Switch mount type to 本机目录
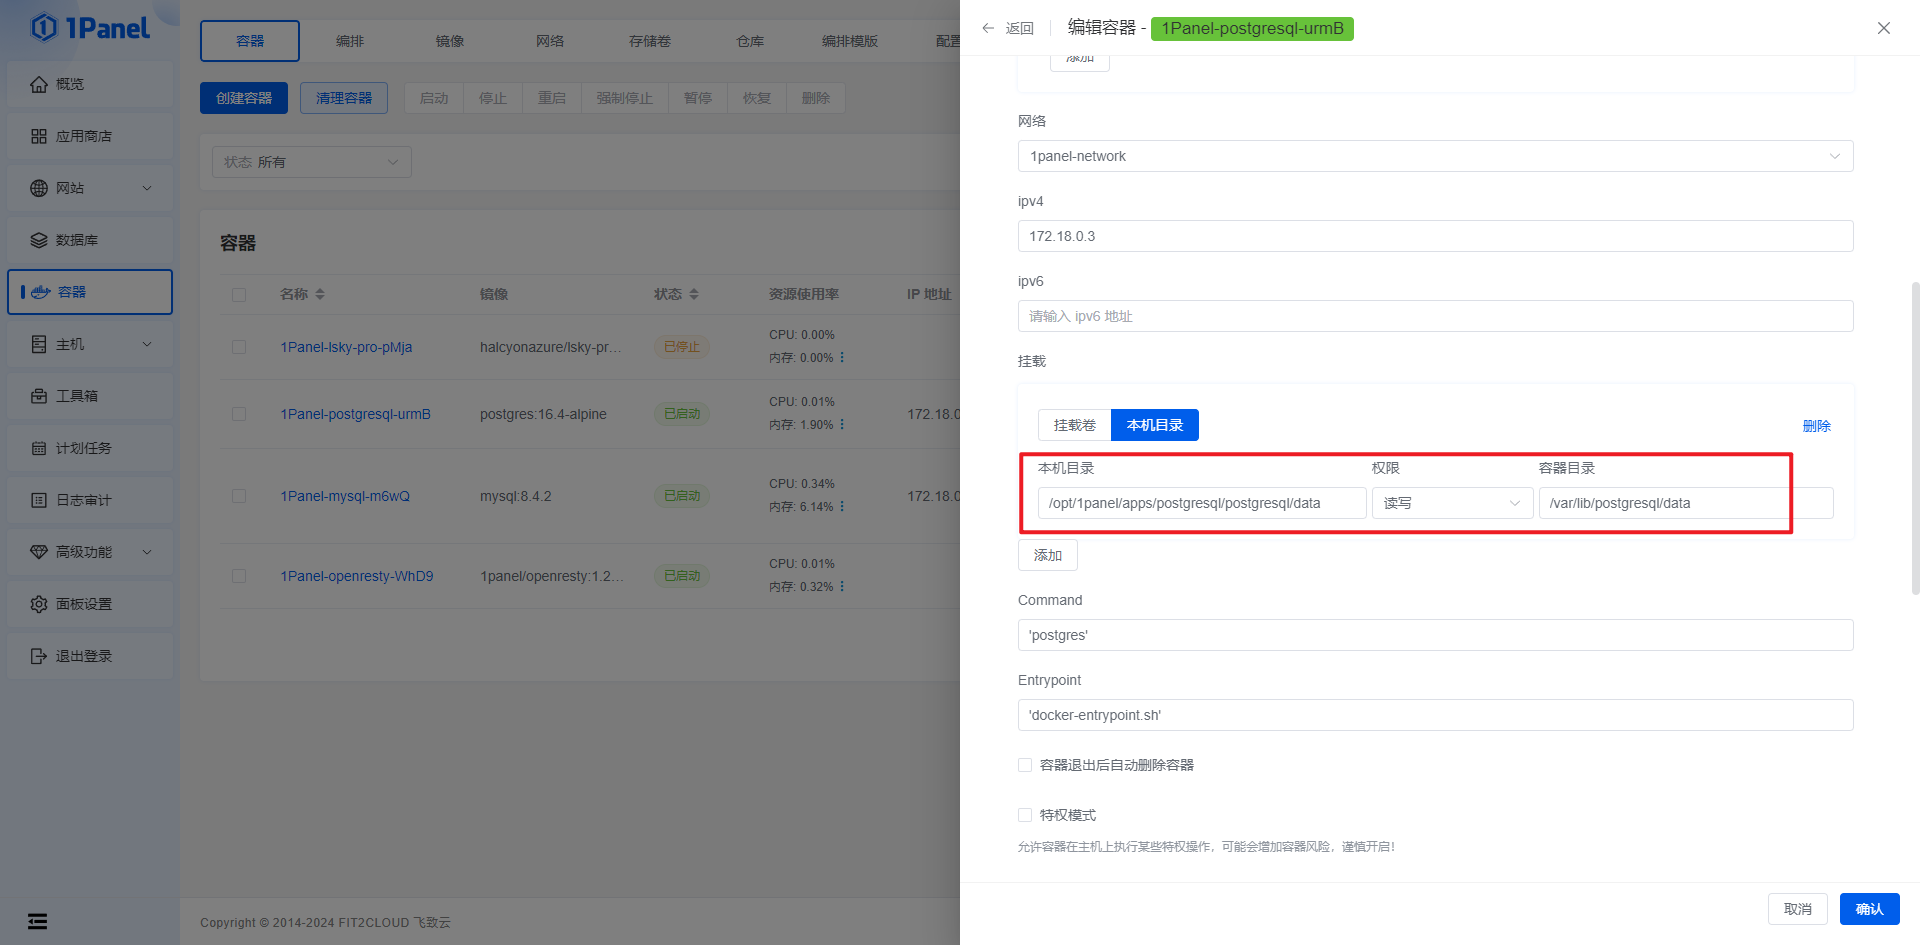 point(1155,425)
